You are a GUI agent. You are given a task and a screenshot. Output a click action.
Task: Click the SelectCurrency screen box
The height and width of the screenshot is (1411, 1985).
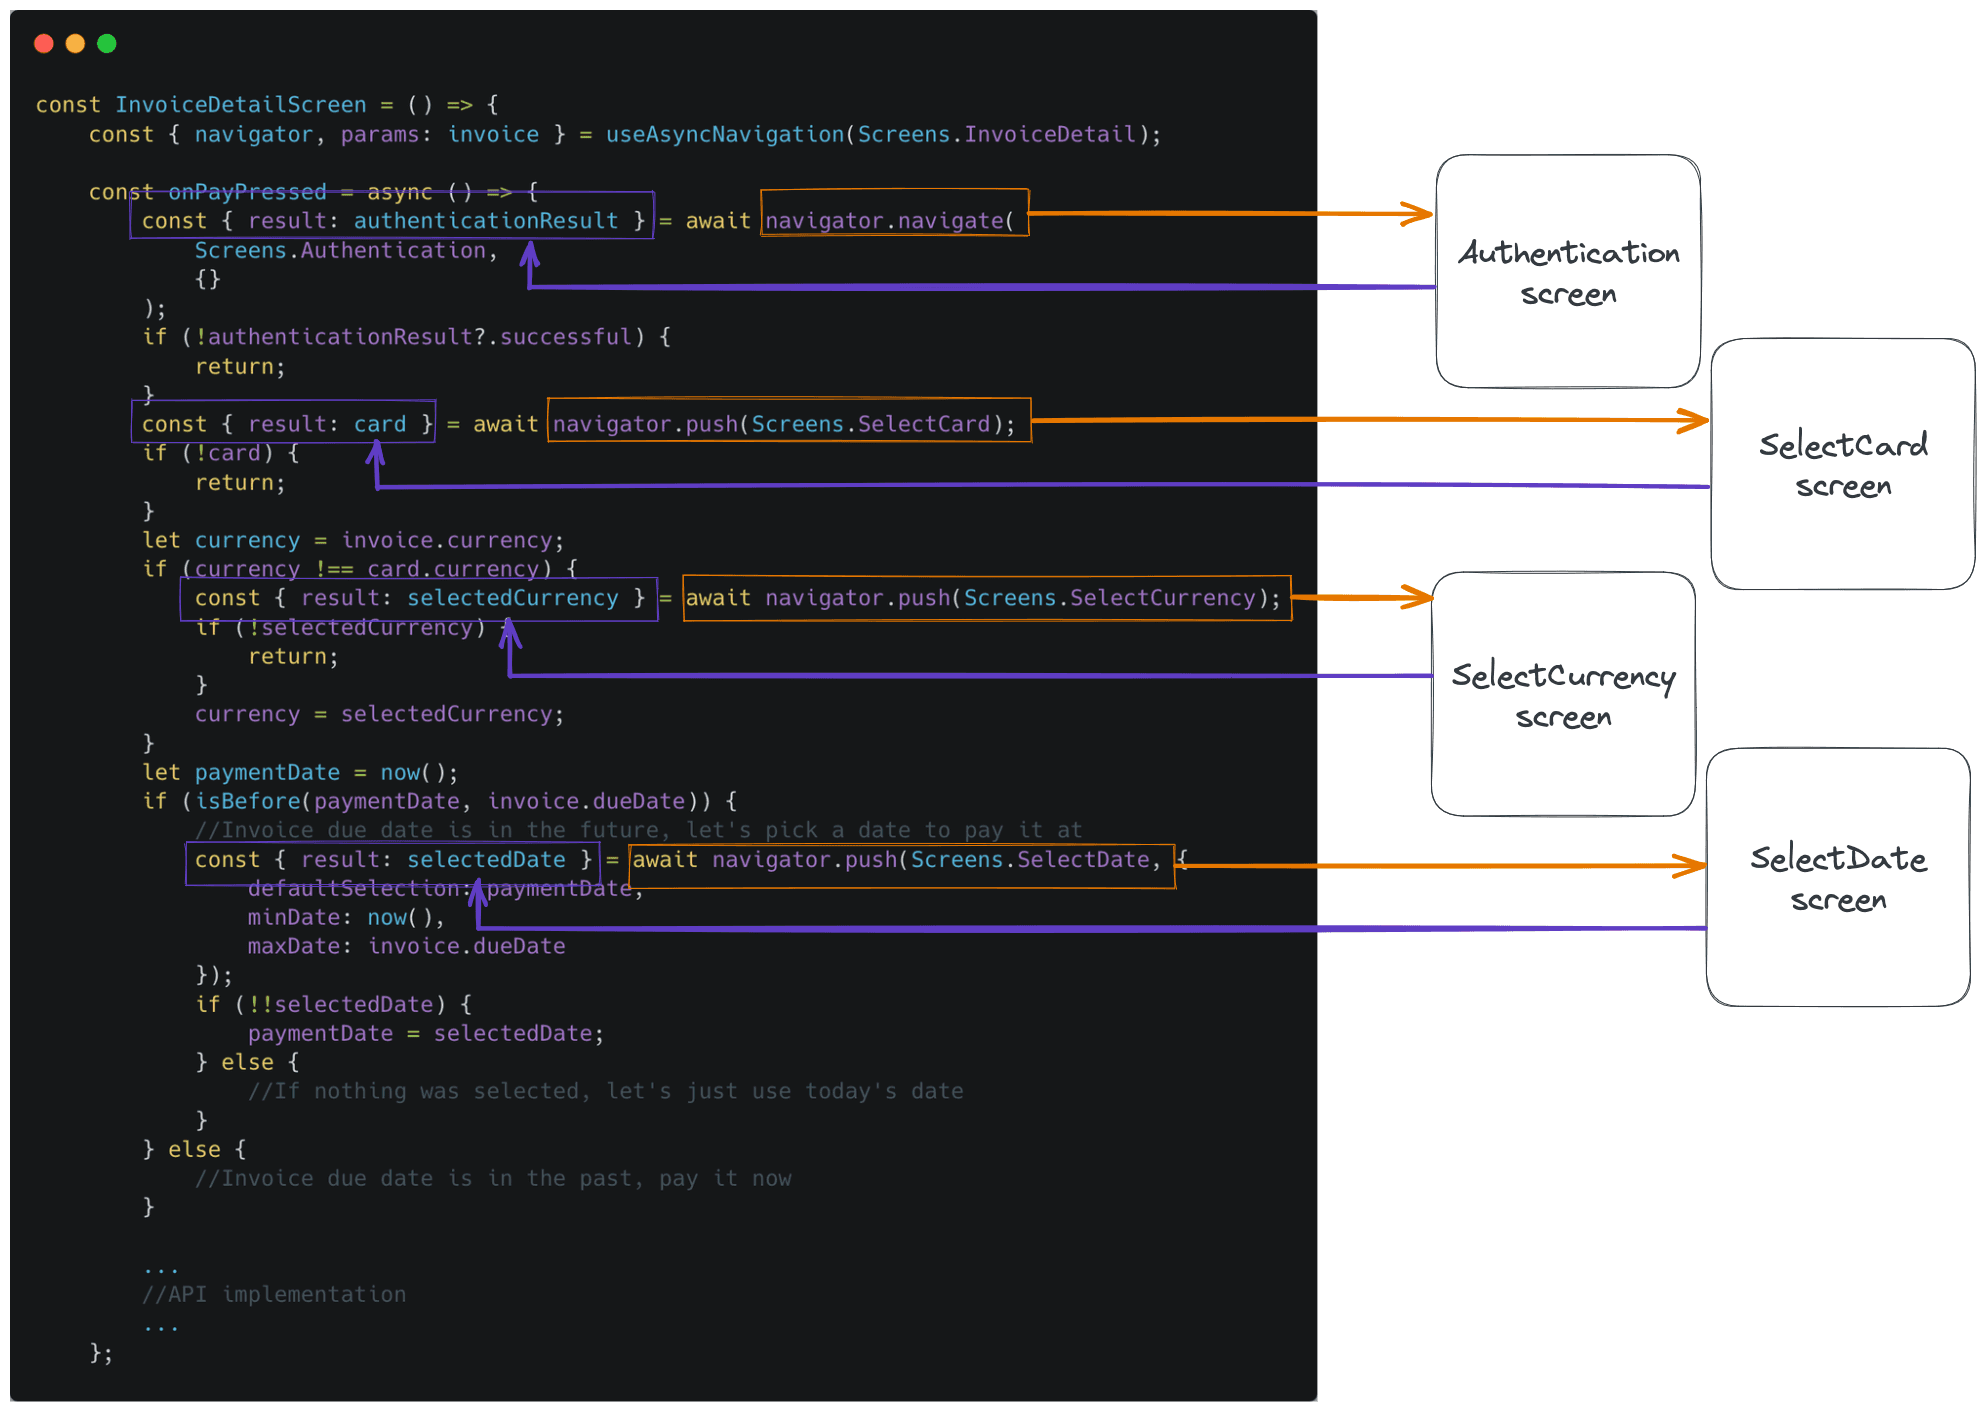[x=1562, y=694]
